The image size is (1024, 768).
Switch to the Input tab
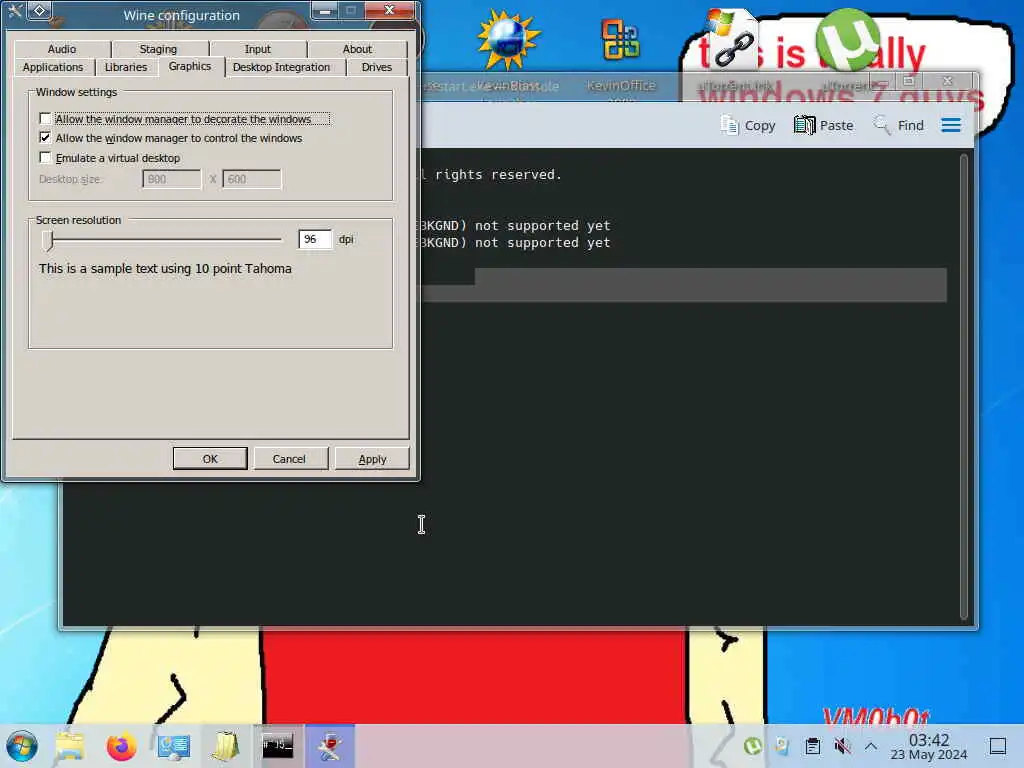[257, 49]
